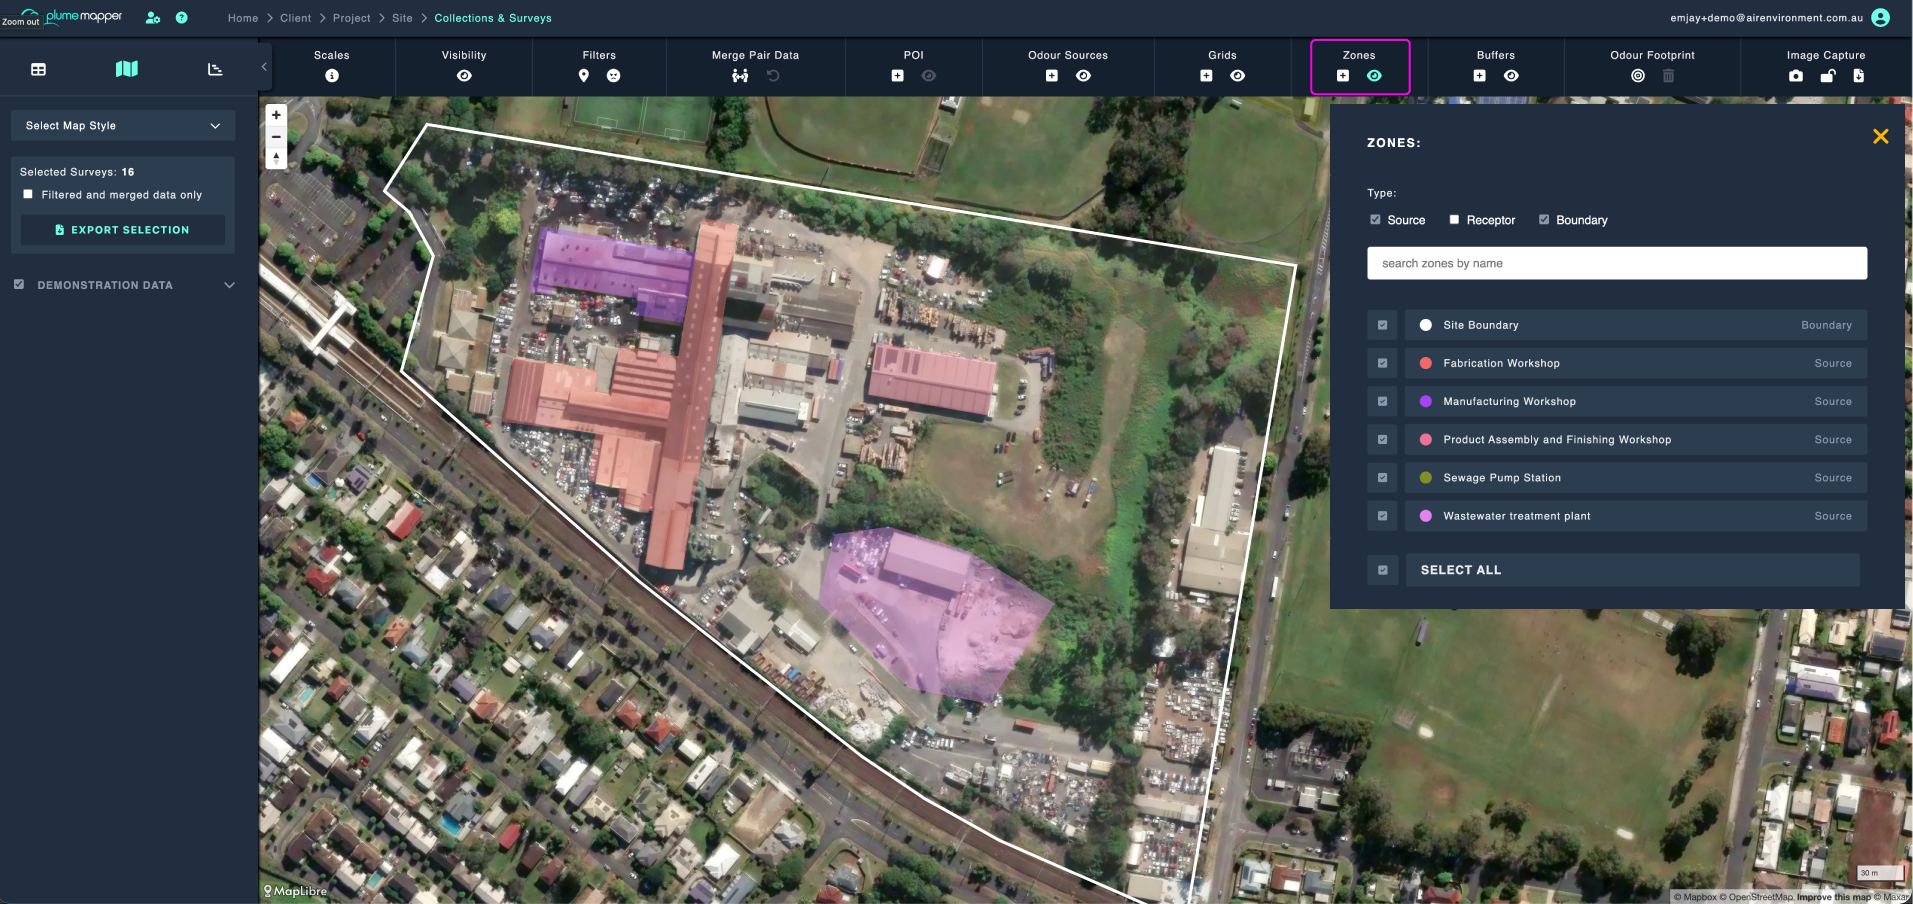Open the Scales info icon

(332, 76)
